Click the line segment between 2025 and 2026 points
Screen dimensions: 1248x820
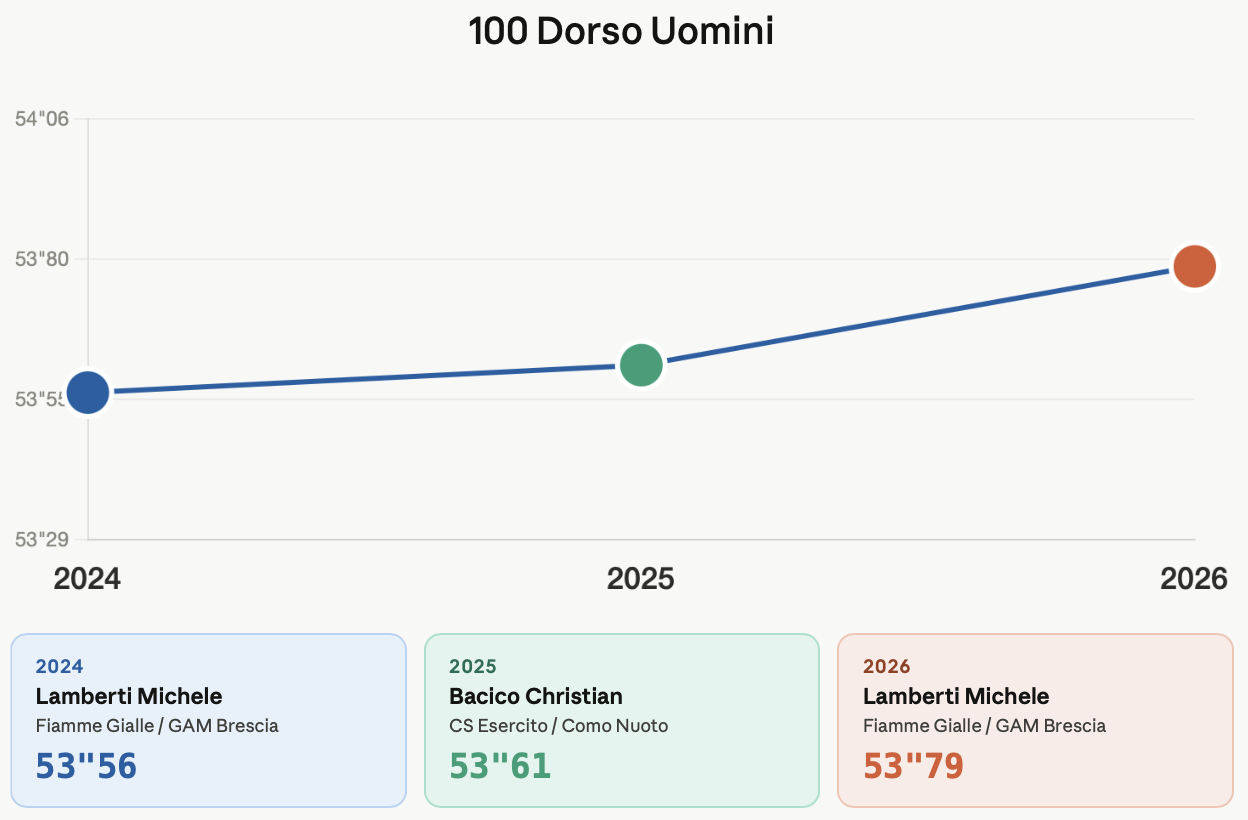(x=917, y=316)
